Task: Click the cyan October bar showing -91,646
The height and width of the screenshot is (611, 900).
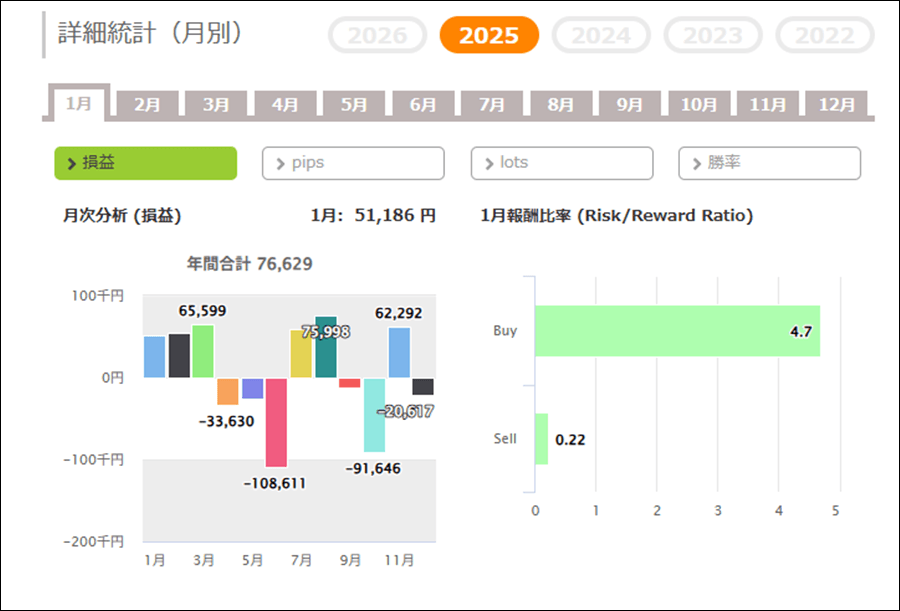Action: [x=375, y=415]
